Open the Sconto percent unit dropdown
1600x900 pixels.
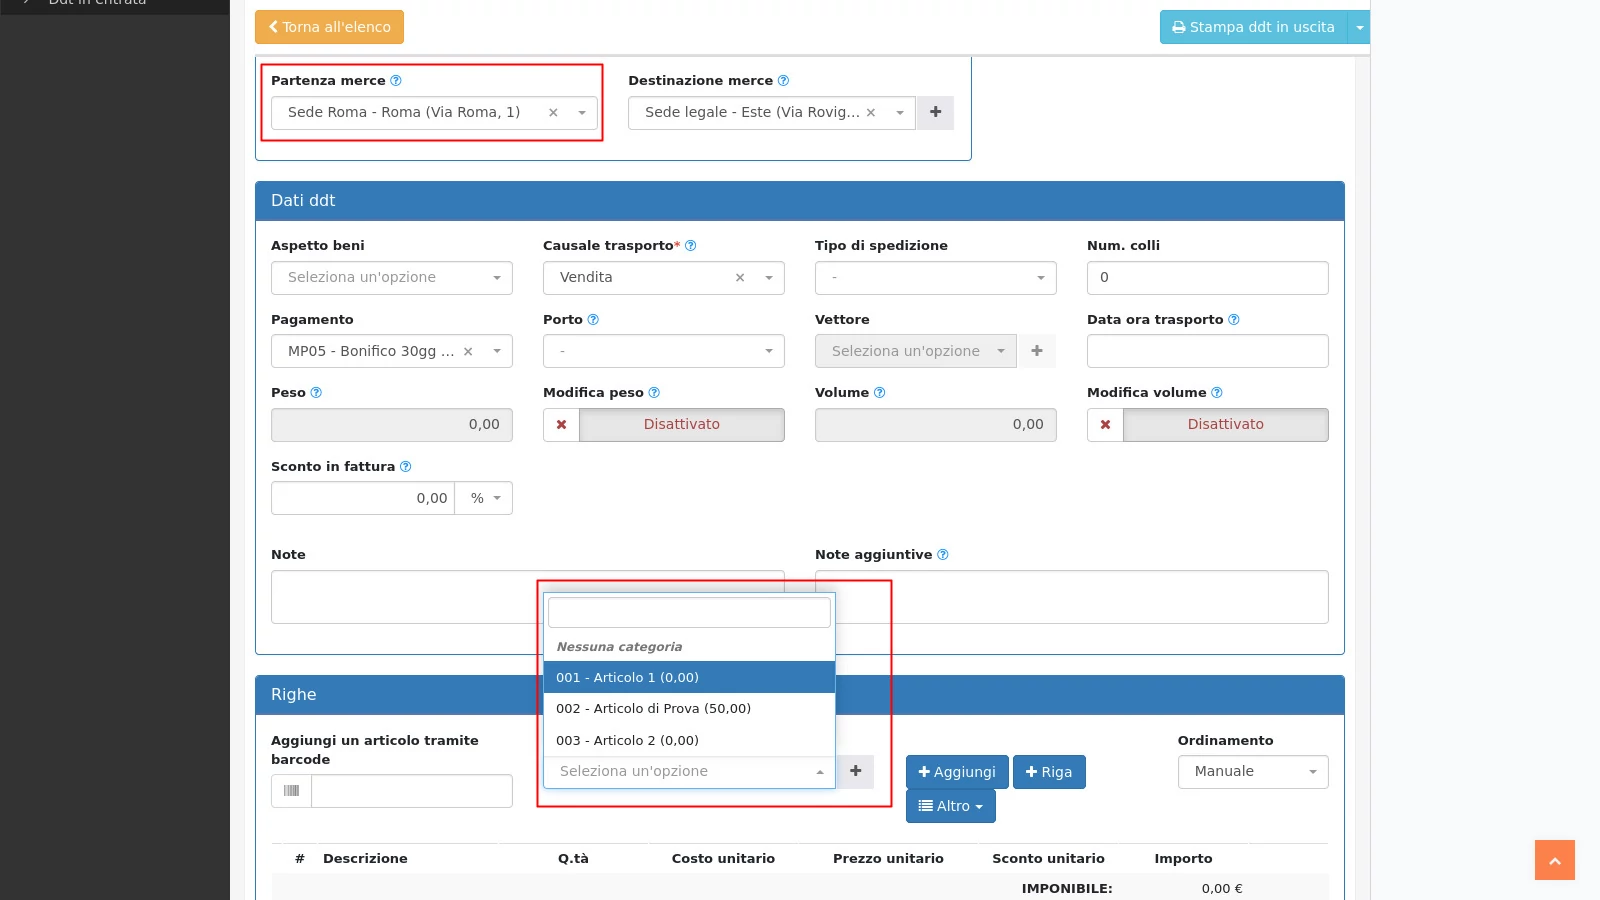coord(484,498)
